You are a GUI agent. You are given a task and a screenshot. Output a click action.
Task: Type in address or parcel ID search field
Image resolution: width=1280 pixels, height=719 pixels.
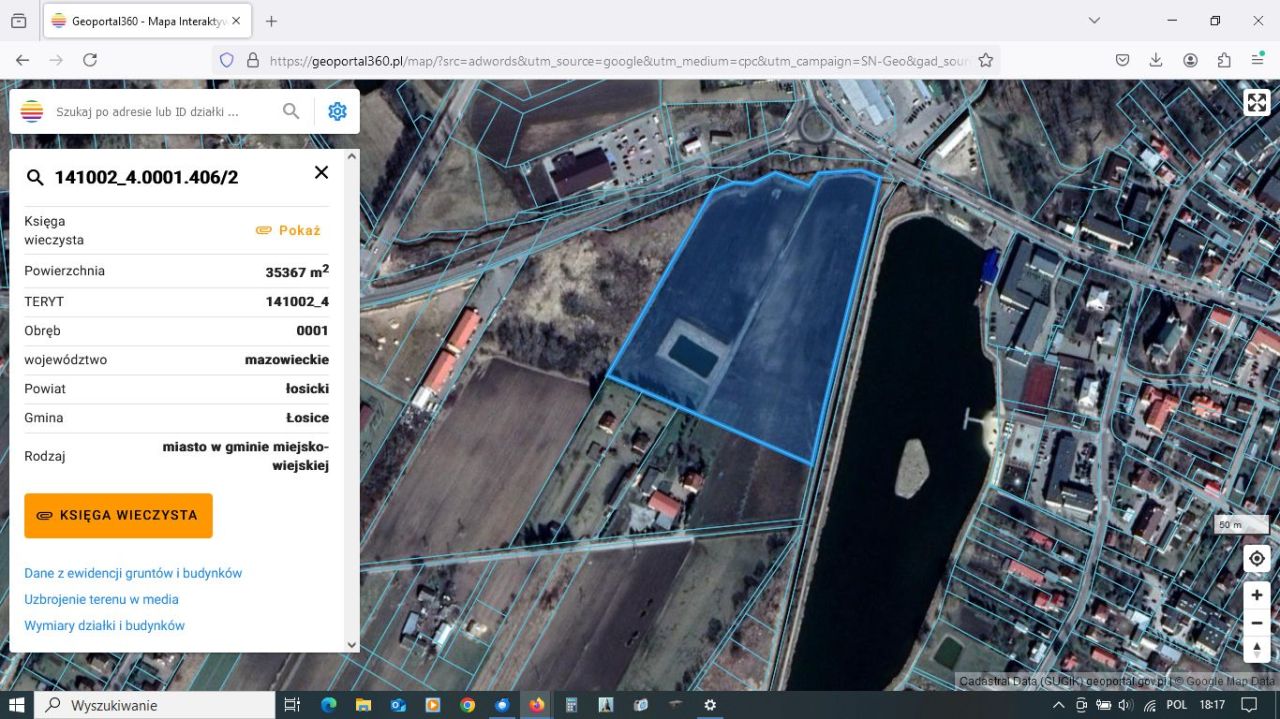point(160,112)
